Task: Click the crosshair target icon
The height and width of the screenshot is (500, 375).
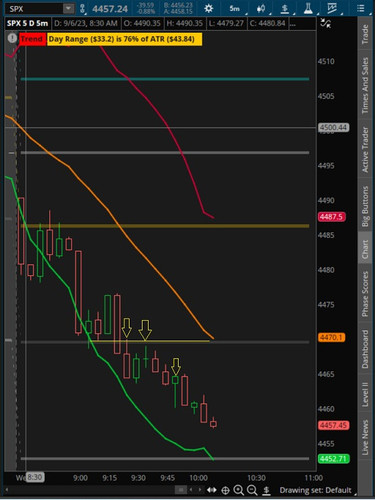Action: coord(226,490)
